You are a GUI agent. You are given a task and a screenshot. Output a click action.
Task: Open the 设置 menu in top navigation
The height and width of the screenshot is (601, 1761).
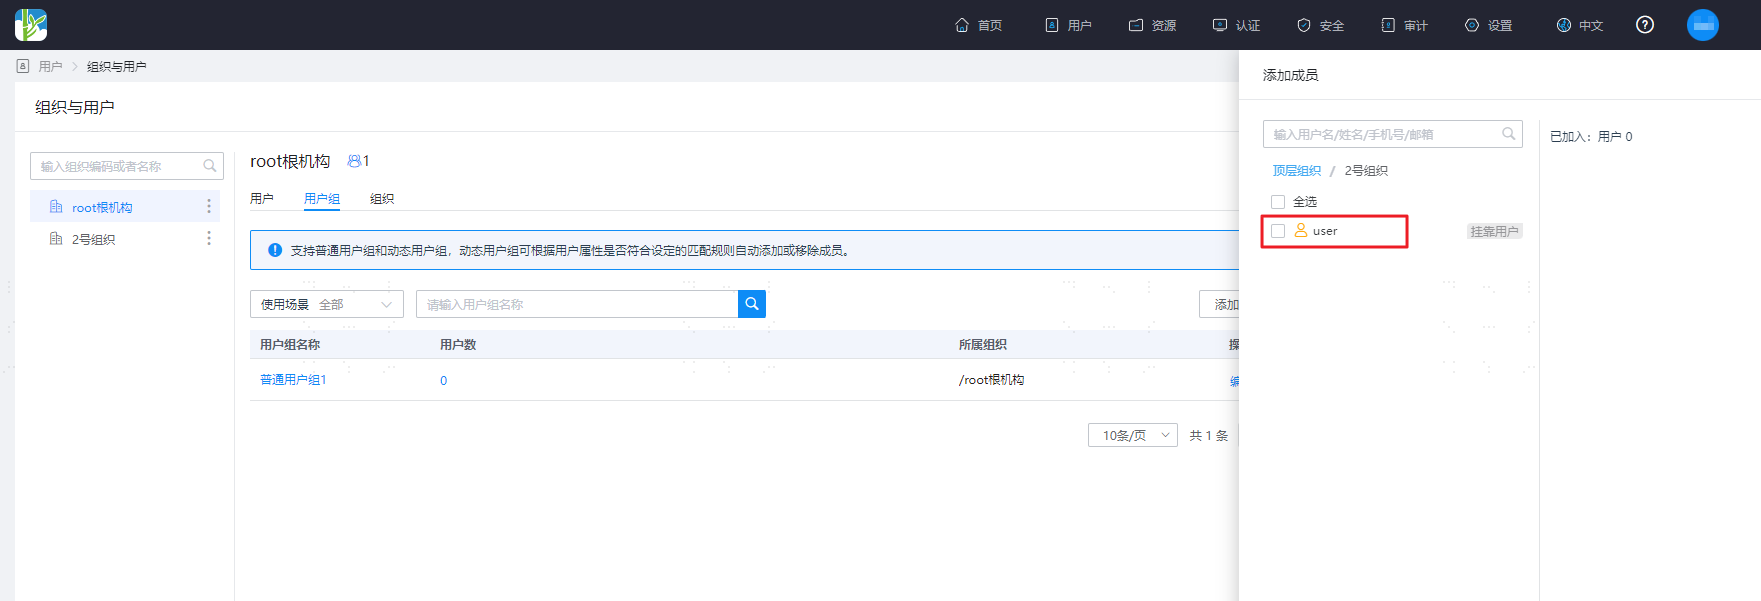click(1489, 25)
